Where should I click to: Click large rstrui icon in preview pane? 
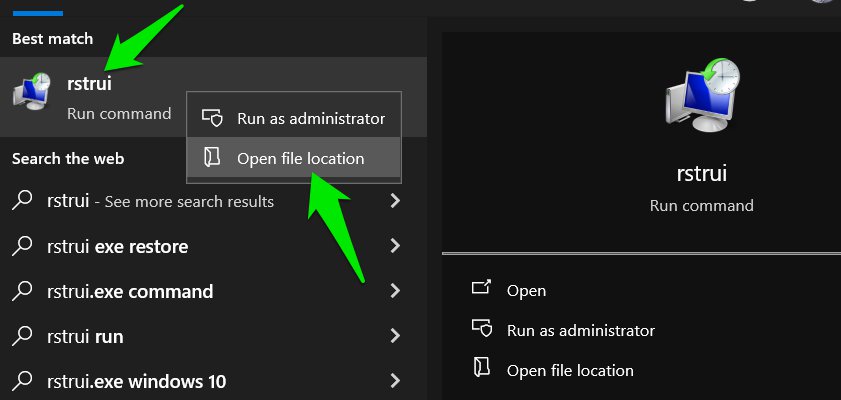coord(702,95)
